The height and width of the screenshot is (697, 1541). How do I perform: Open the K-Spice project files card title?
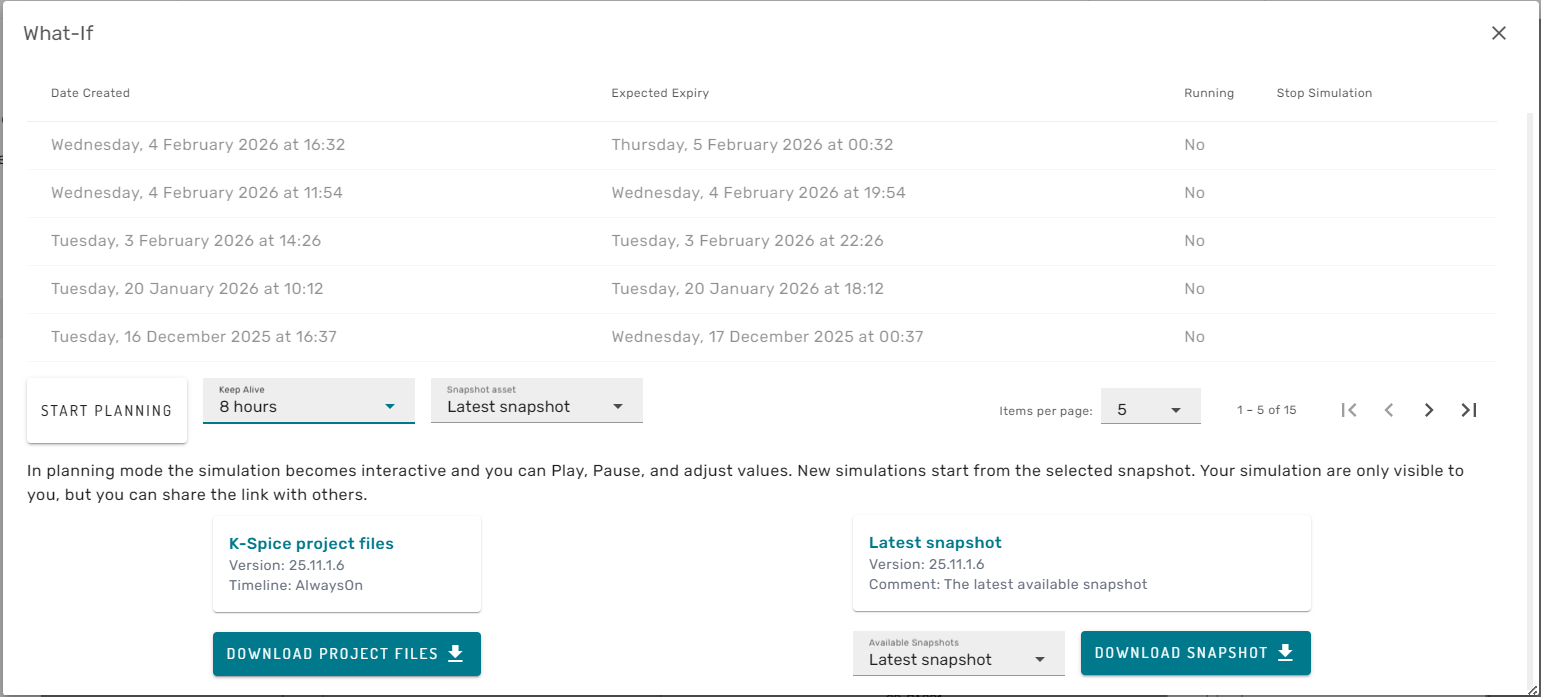click(311, 544)
